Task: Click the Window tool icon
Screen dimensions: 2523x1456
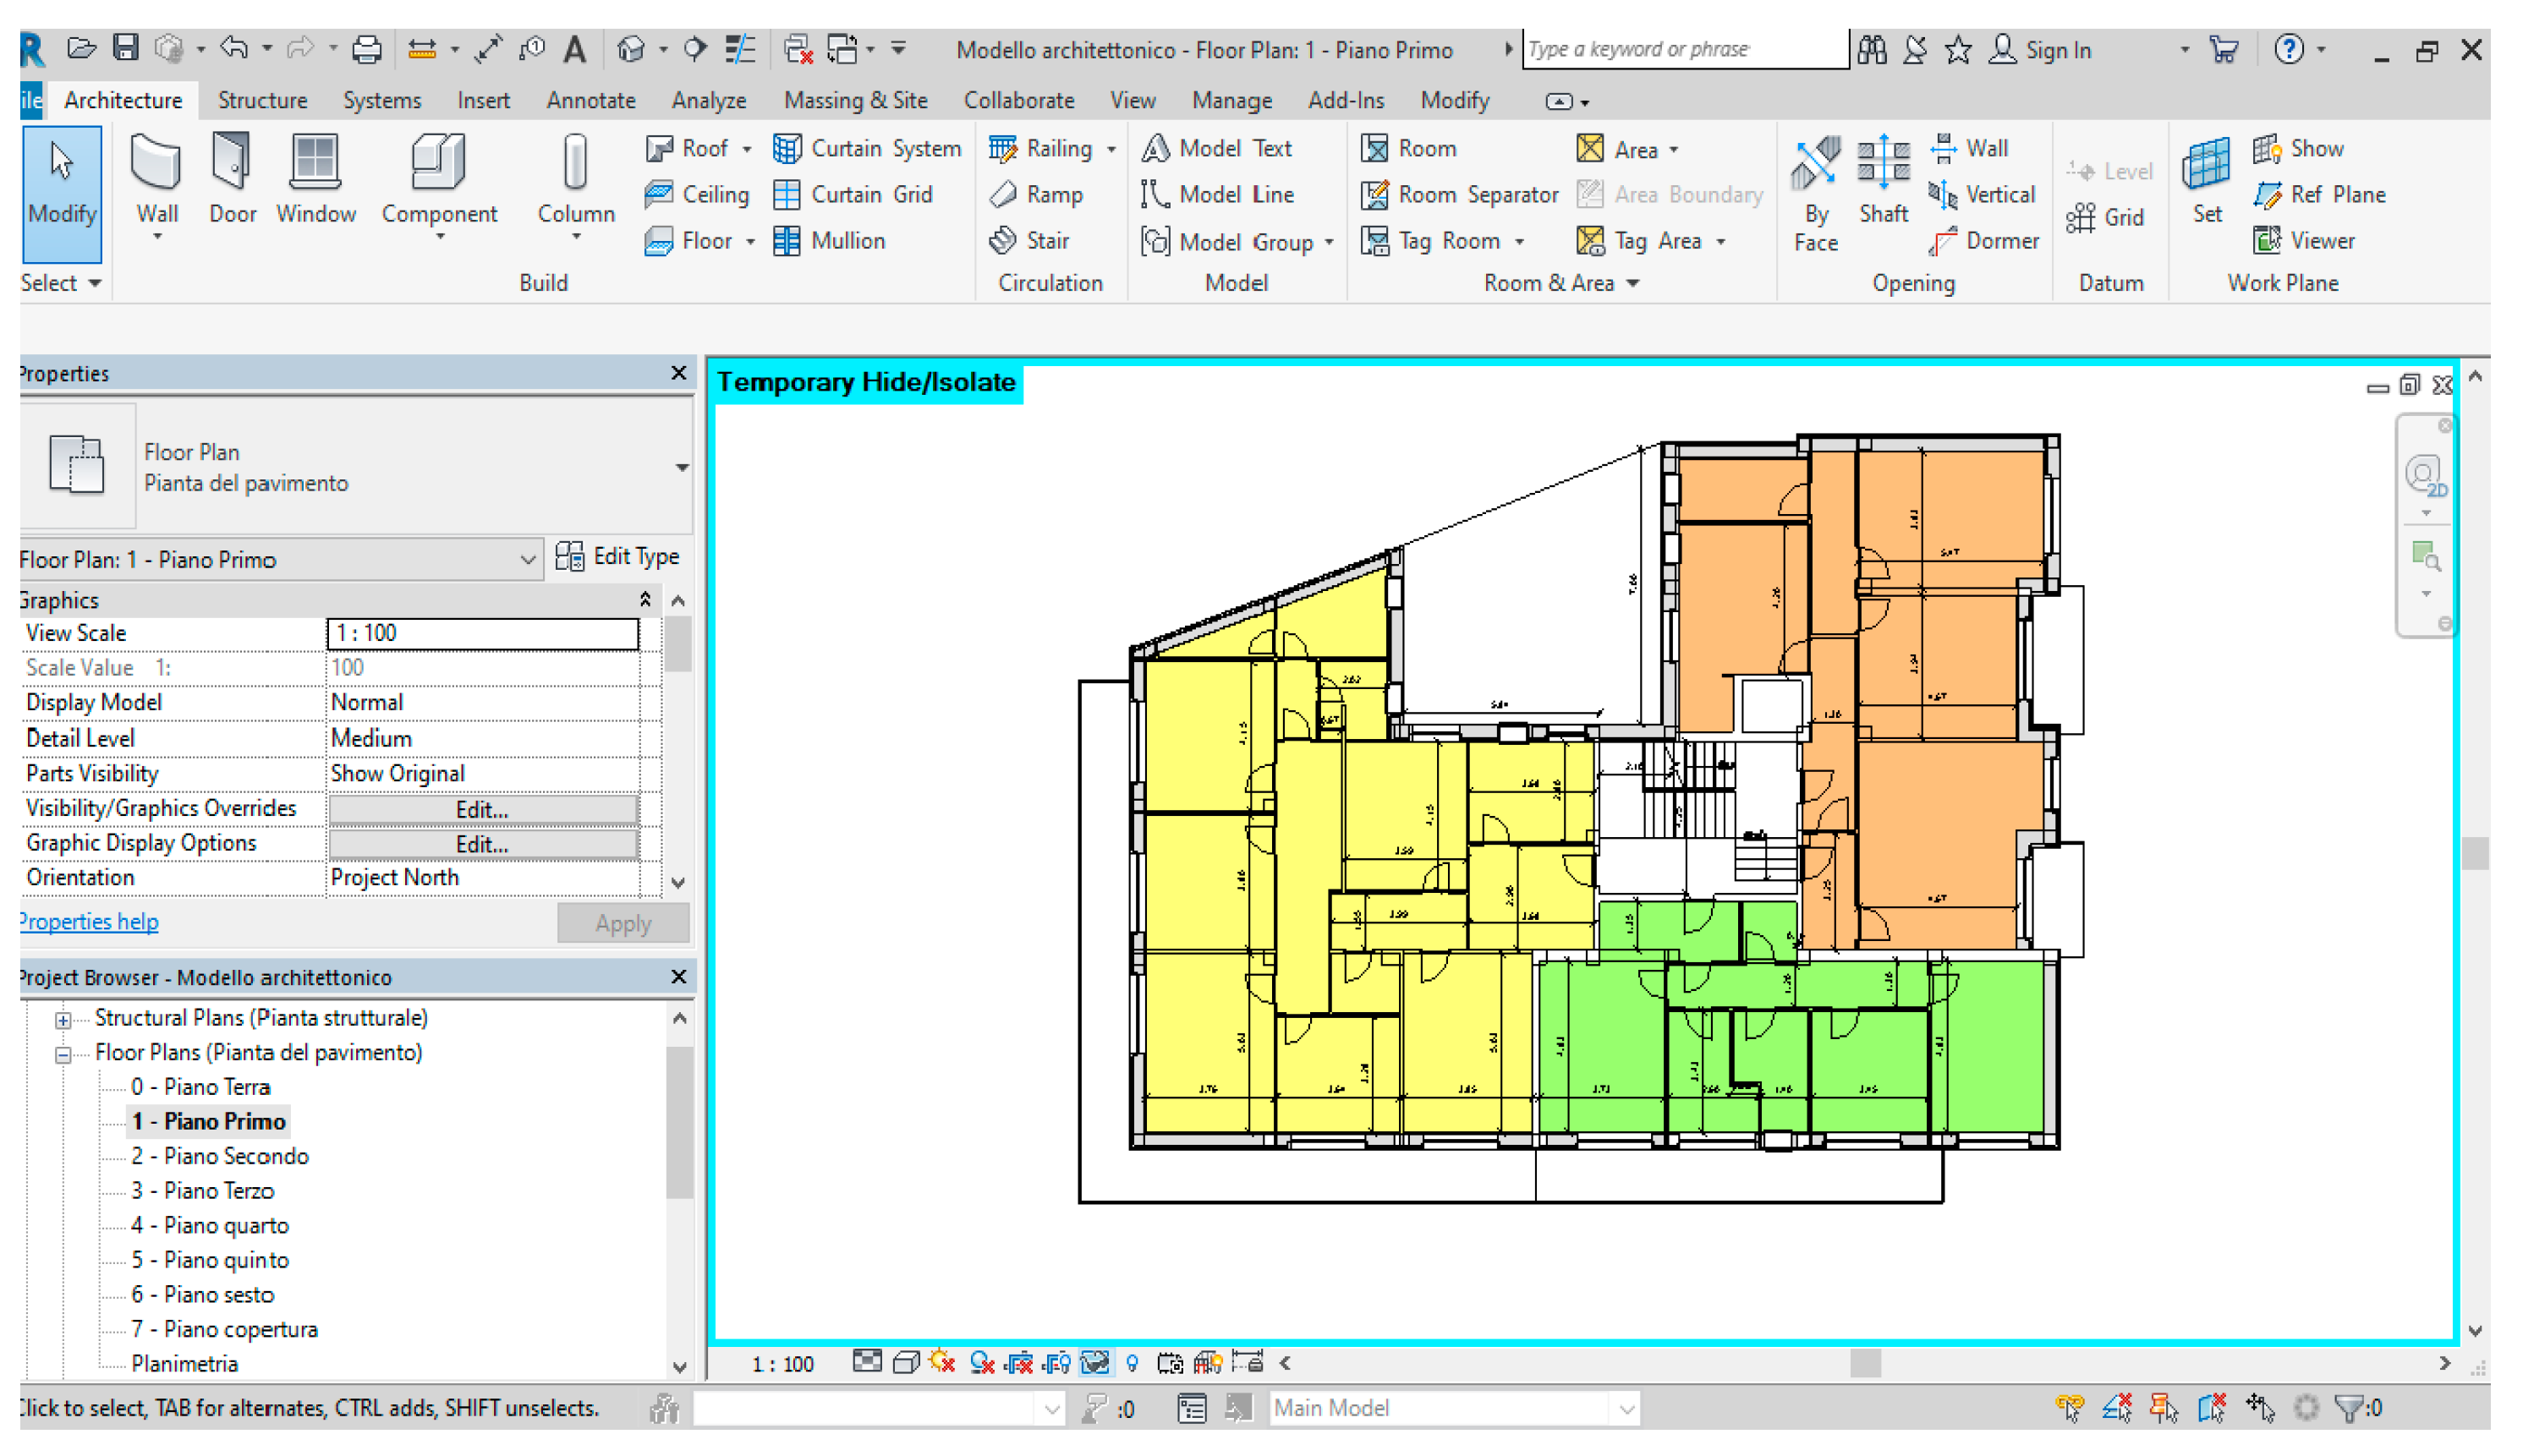Action: pos(315,162)
